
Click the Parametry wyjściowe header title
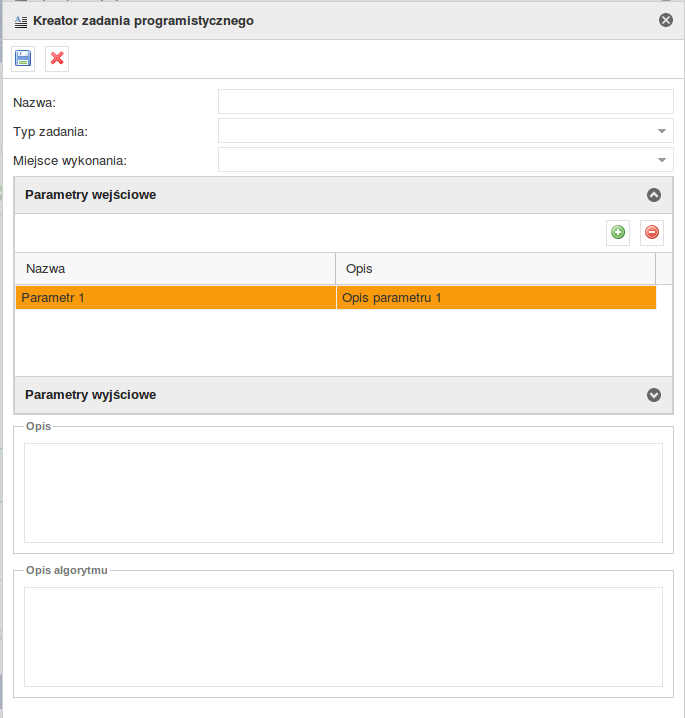pos(91,395)
